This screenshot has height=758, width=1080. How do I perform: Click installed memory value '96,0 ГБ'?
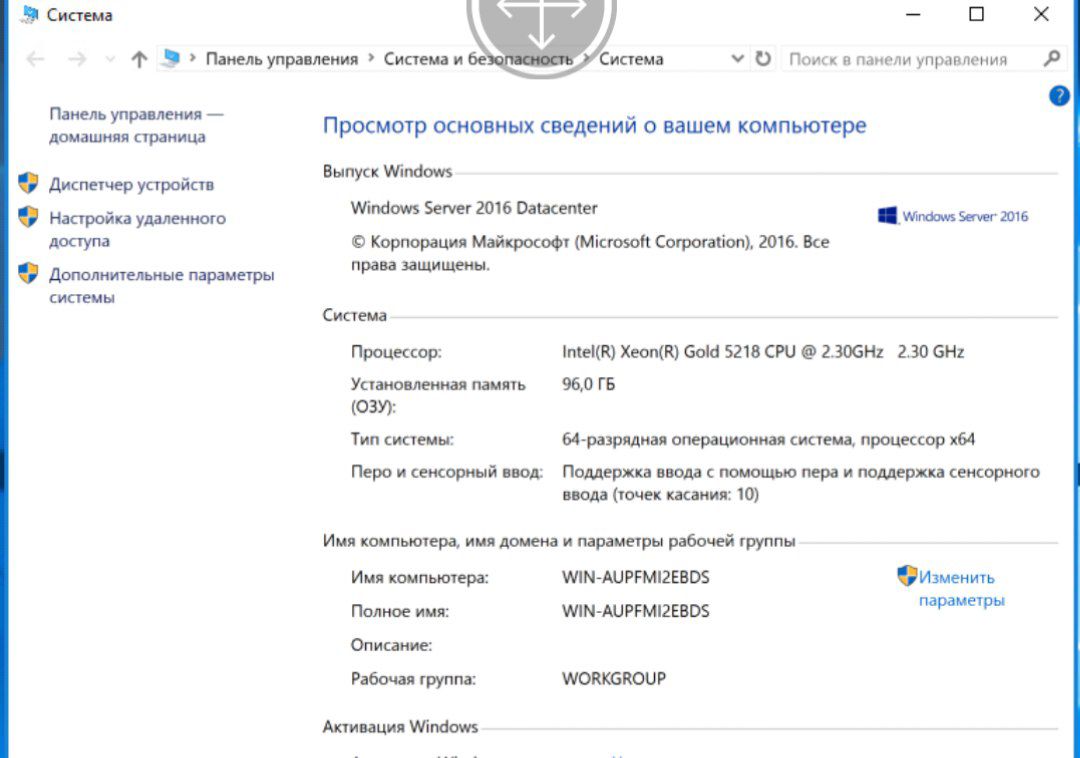(588, 384)
